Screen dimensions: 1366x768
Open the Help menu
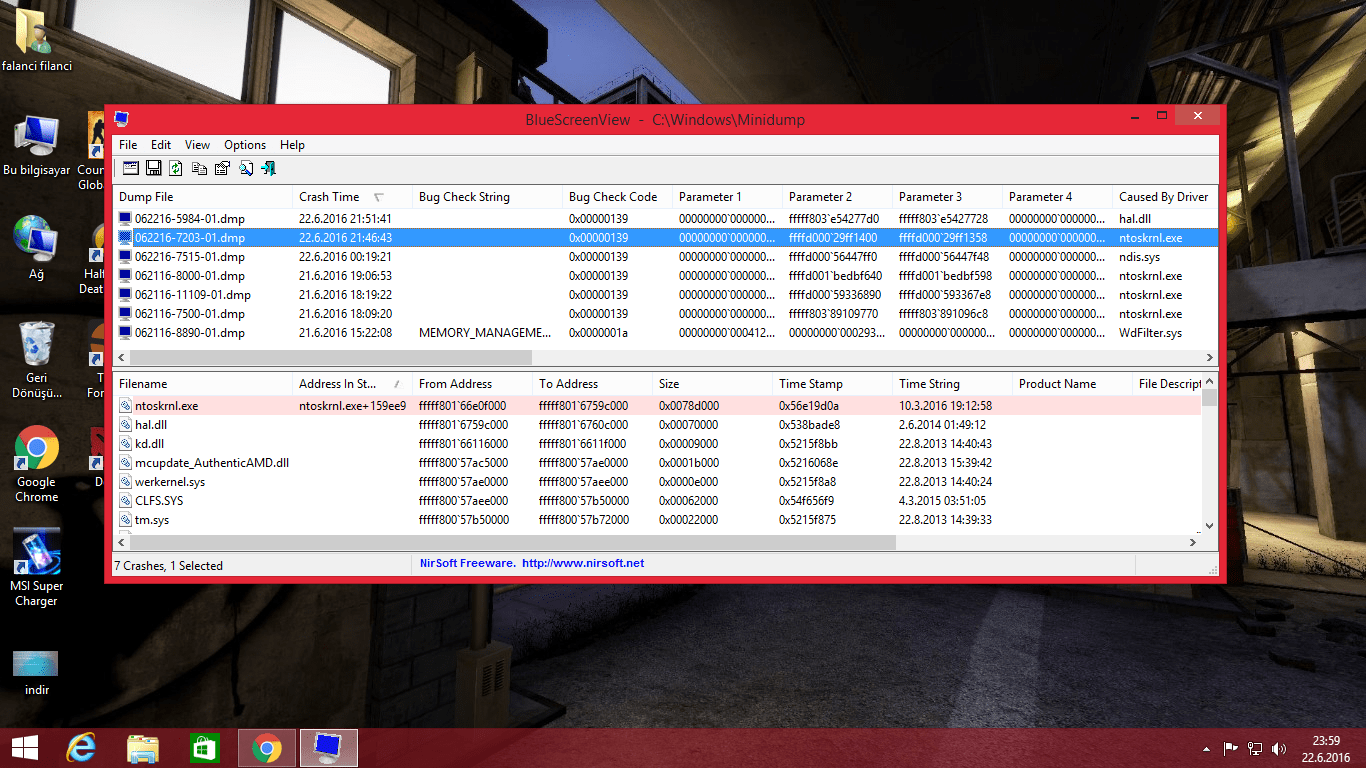tap(292, 145)
